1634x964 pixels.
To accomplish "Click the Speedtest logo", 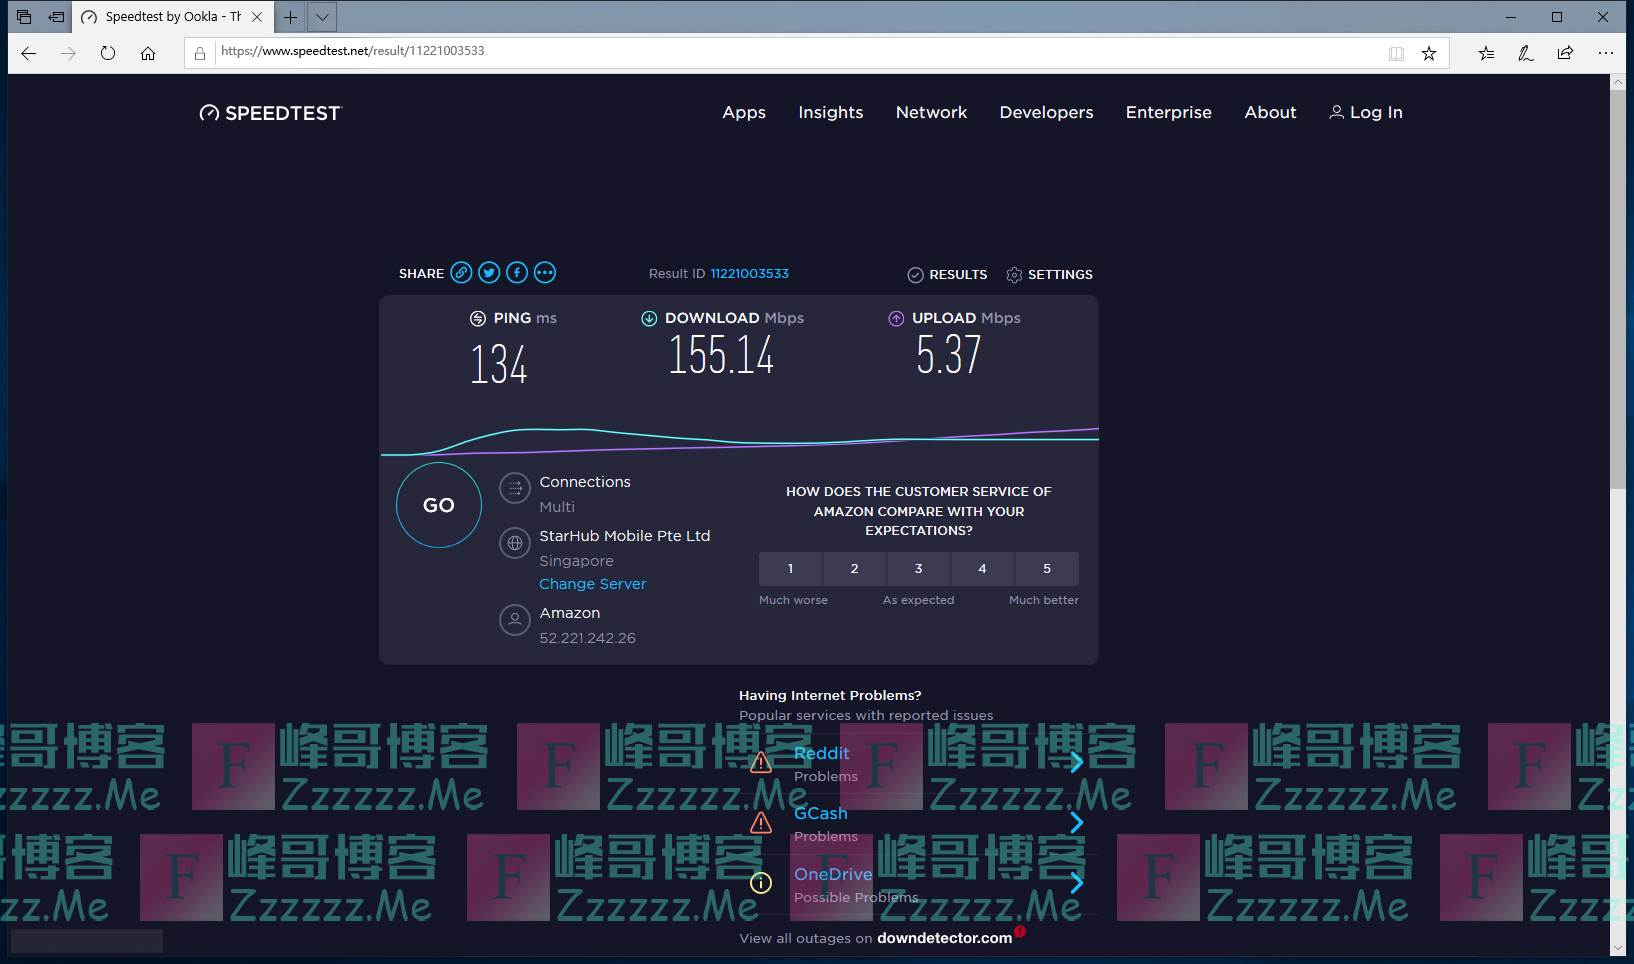I will tap(271, 113).
